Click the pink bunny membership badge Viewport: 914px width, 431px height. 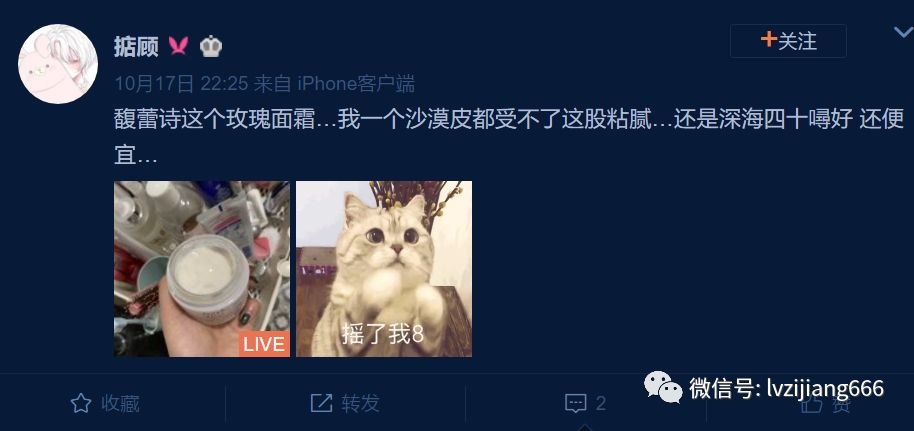click(179, 45)
